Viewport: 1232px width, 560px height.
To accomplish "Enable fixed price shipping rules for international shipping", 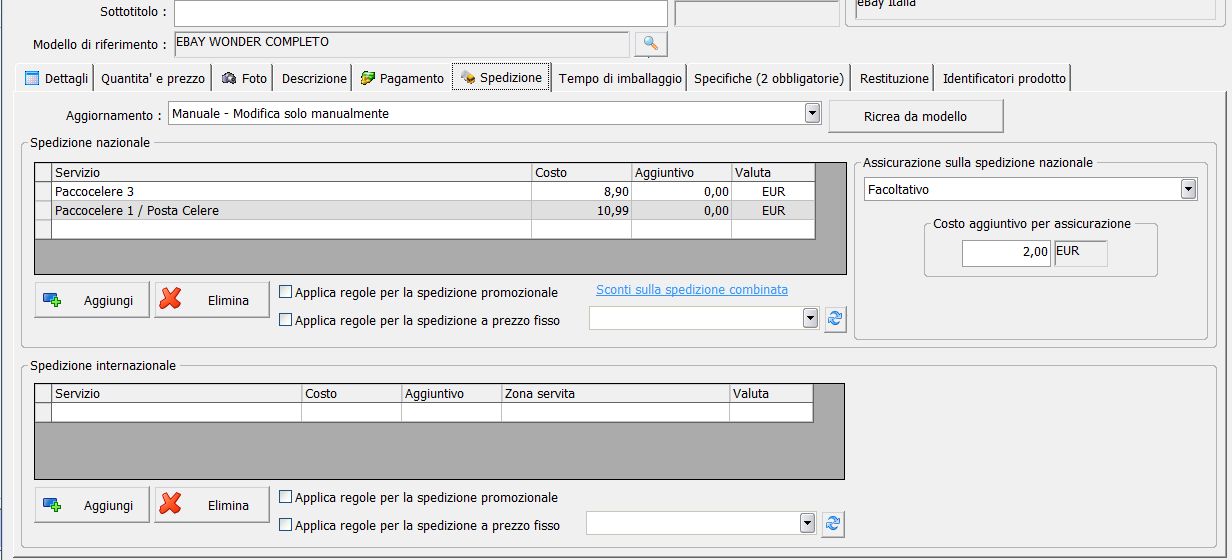I will [286, 525].
